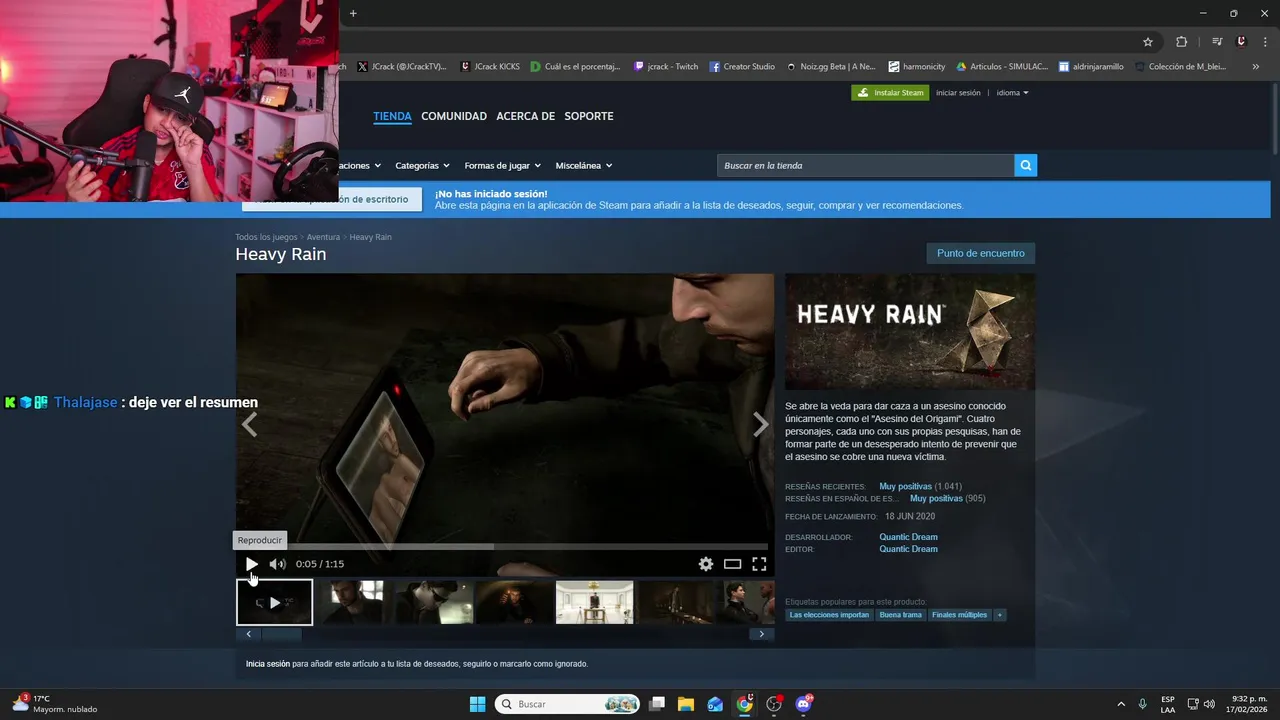1280x720 pixels.
Task: Expand more tags with the plus button
Action: tap(999, 615)
